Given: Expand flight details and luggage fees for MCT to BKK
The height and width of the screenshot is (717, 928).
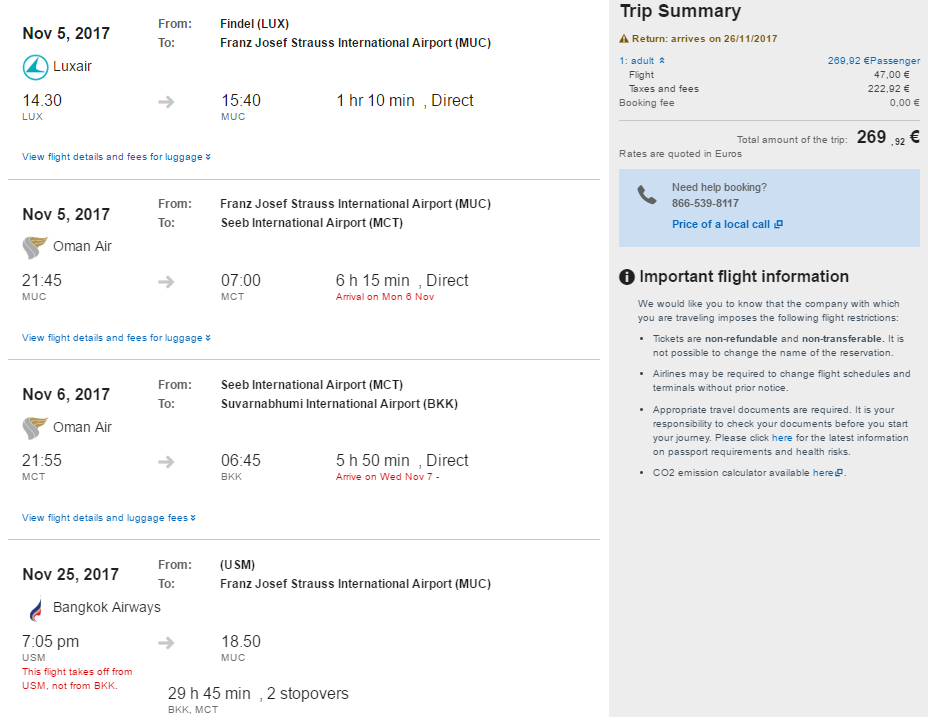Looking at the screenshot, I should click(109, 517).
